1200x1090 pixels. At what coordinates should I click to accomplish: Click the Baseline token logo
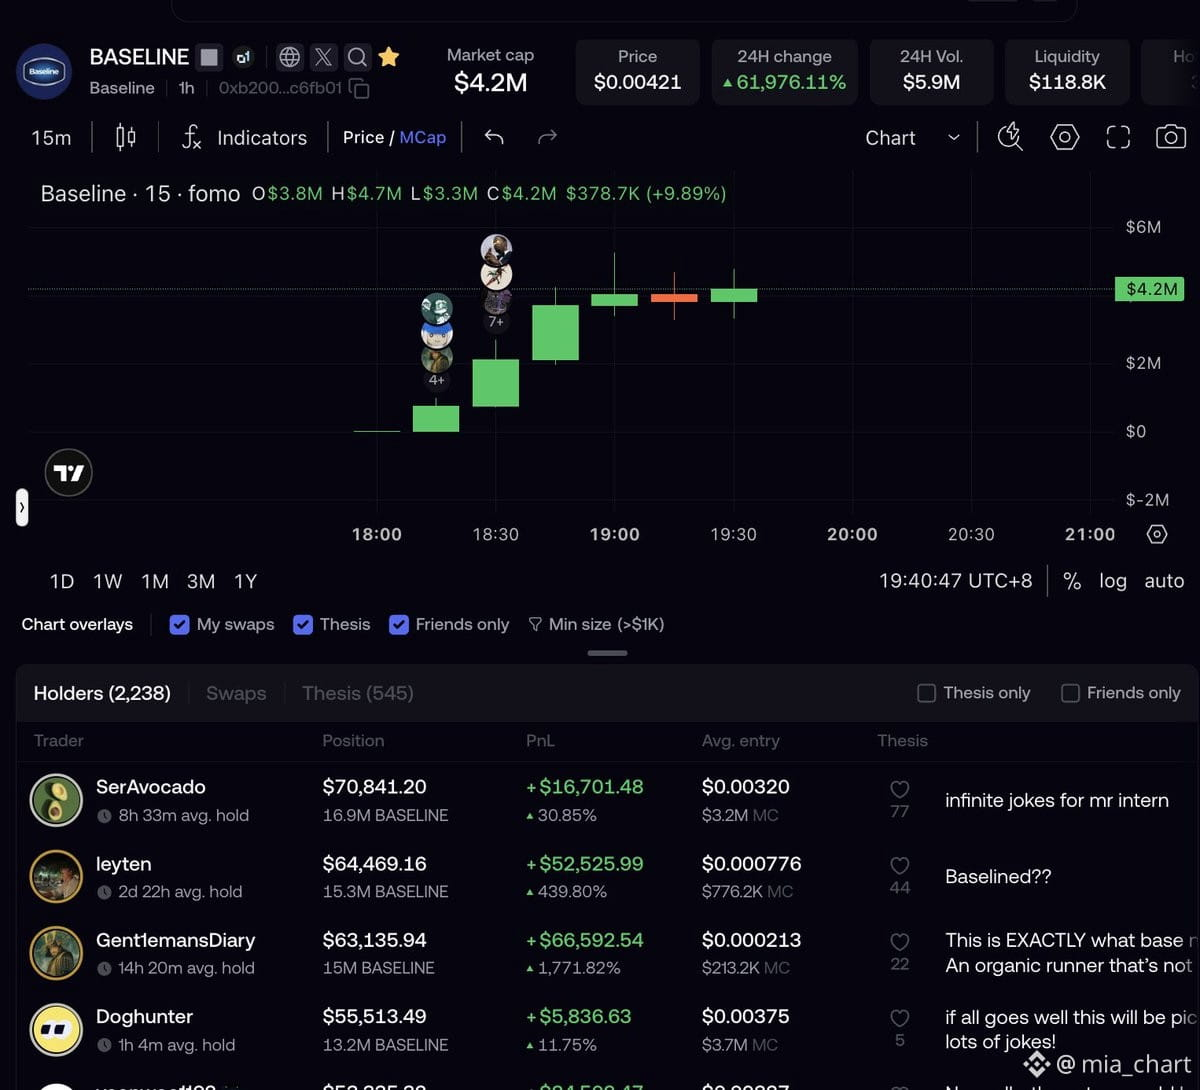[x=44, y=72]
